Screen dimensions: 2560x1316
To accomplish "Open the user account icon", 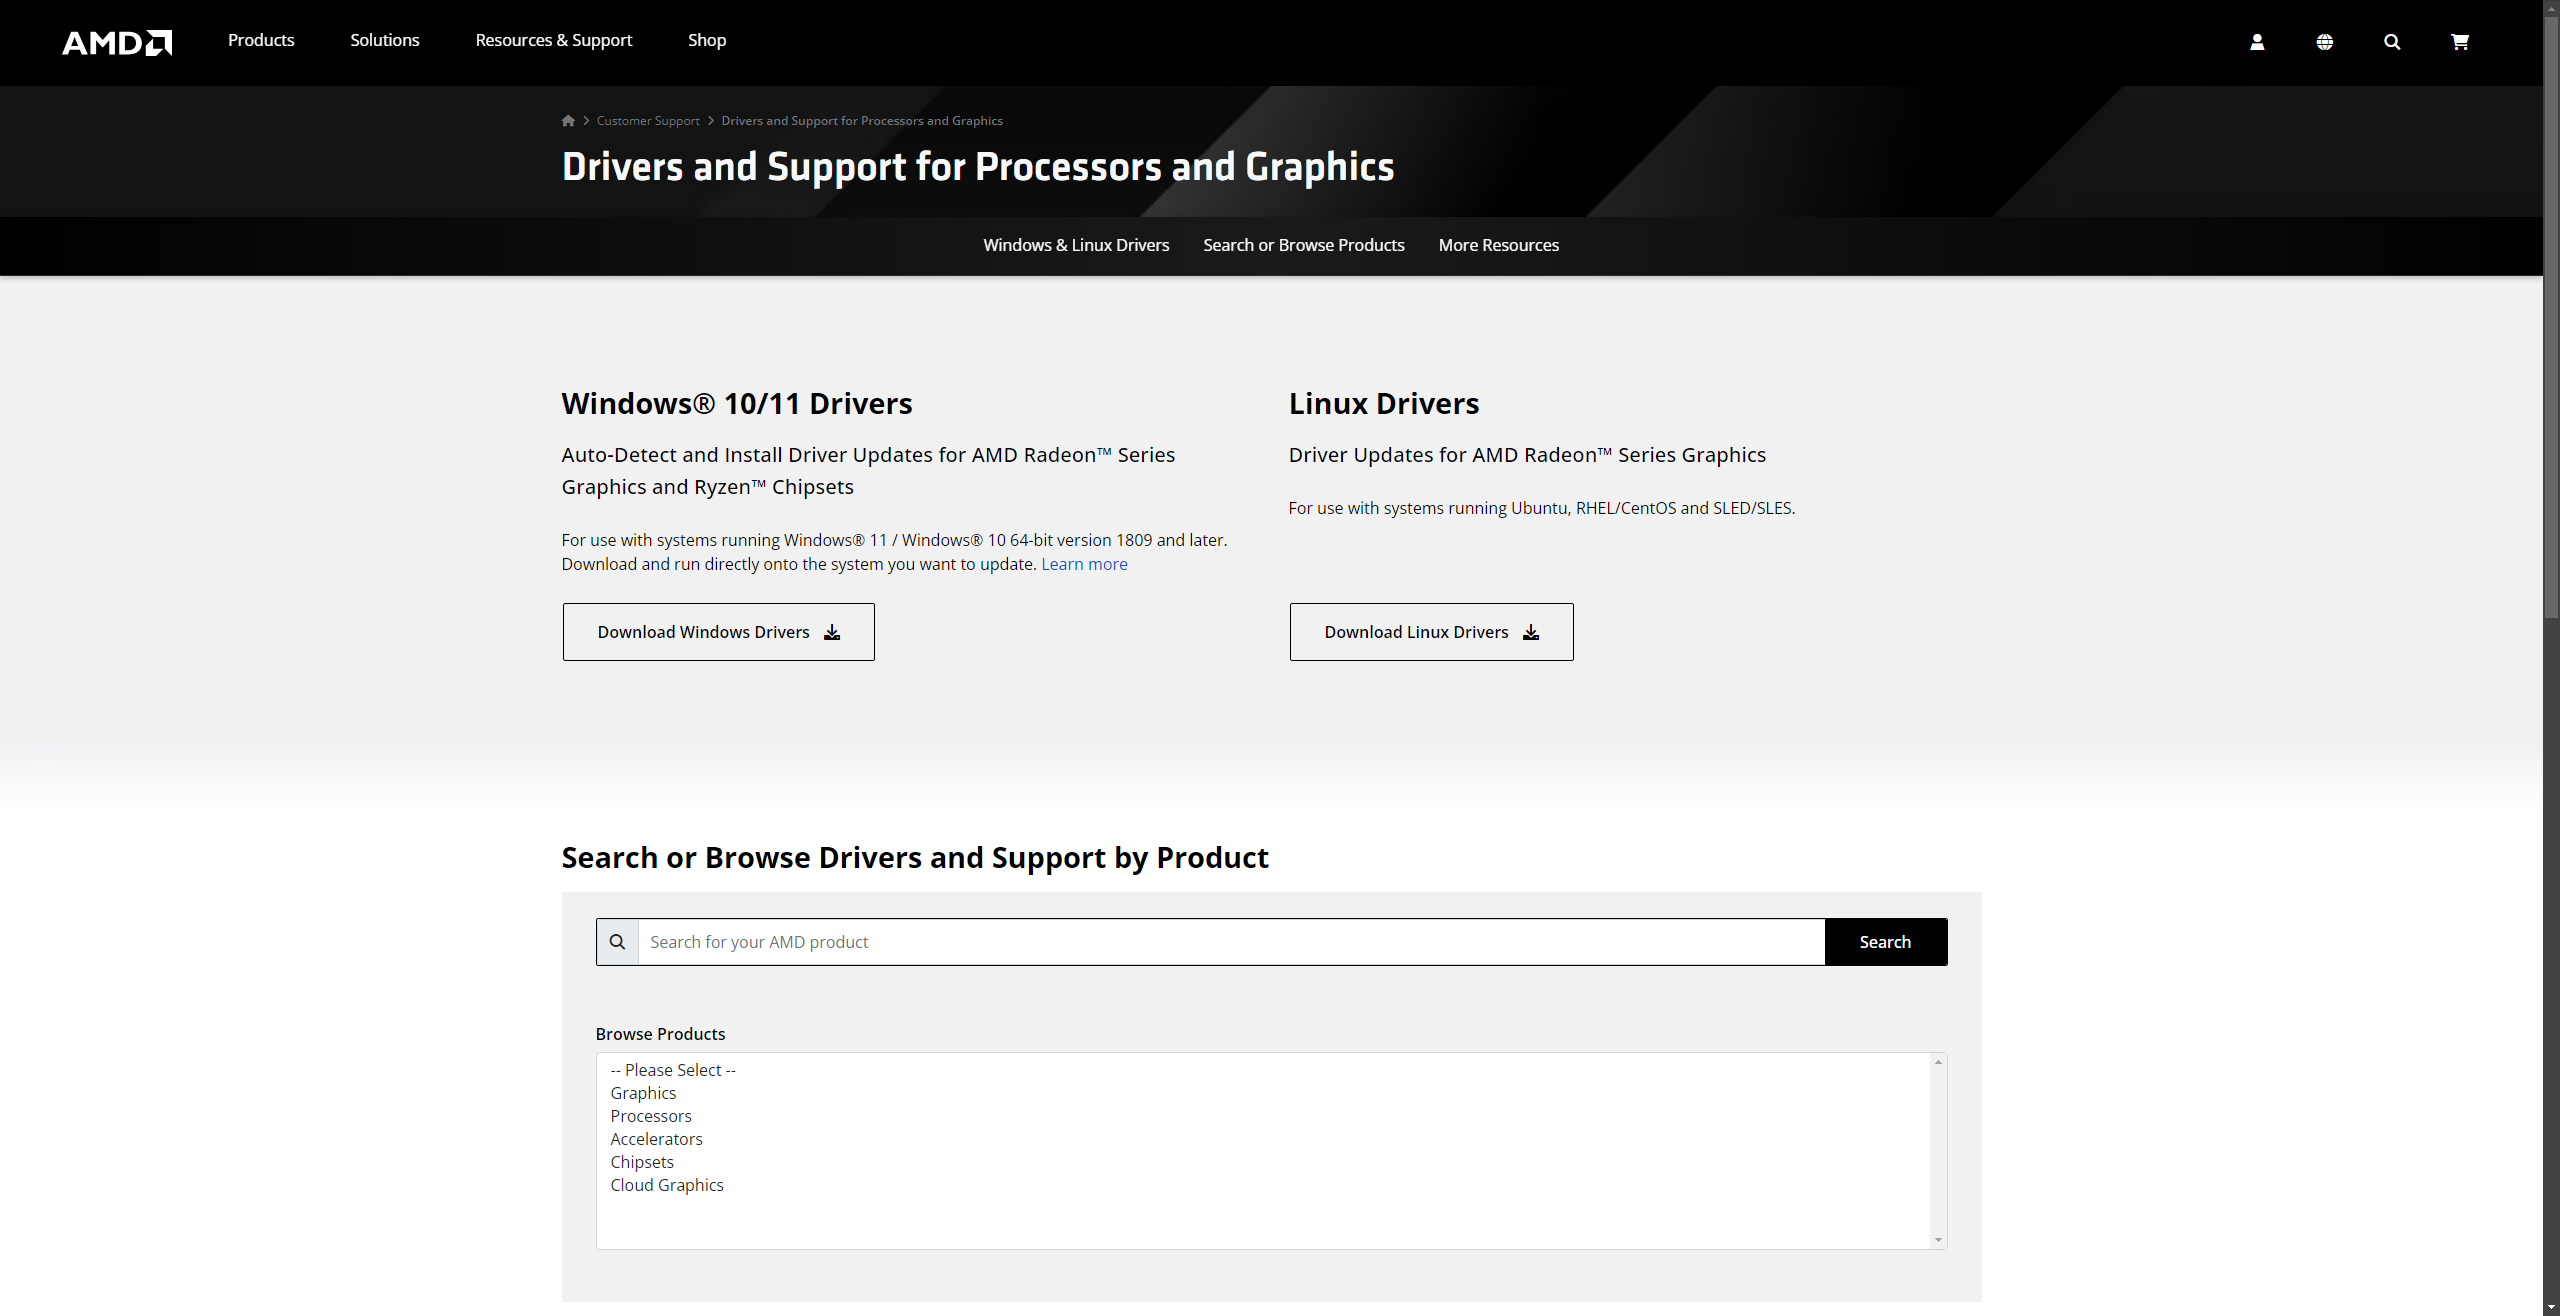I will (x=2257, y=42).
